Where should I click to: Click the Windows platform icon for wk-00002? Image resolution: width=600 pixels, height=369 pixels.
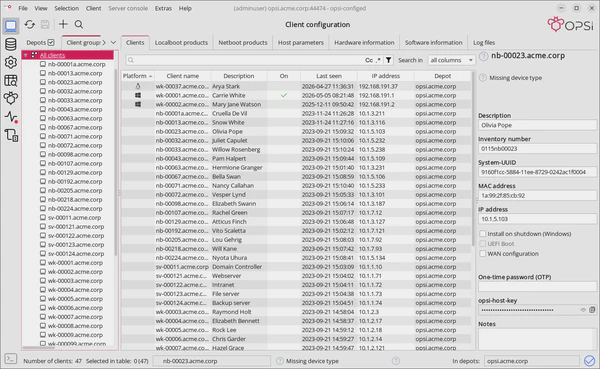138,104
